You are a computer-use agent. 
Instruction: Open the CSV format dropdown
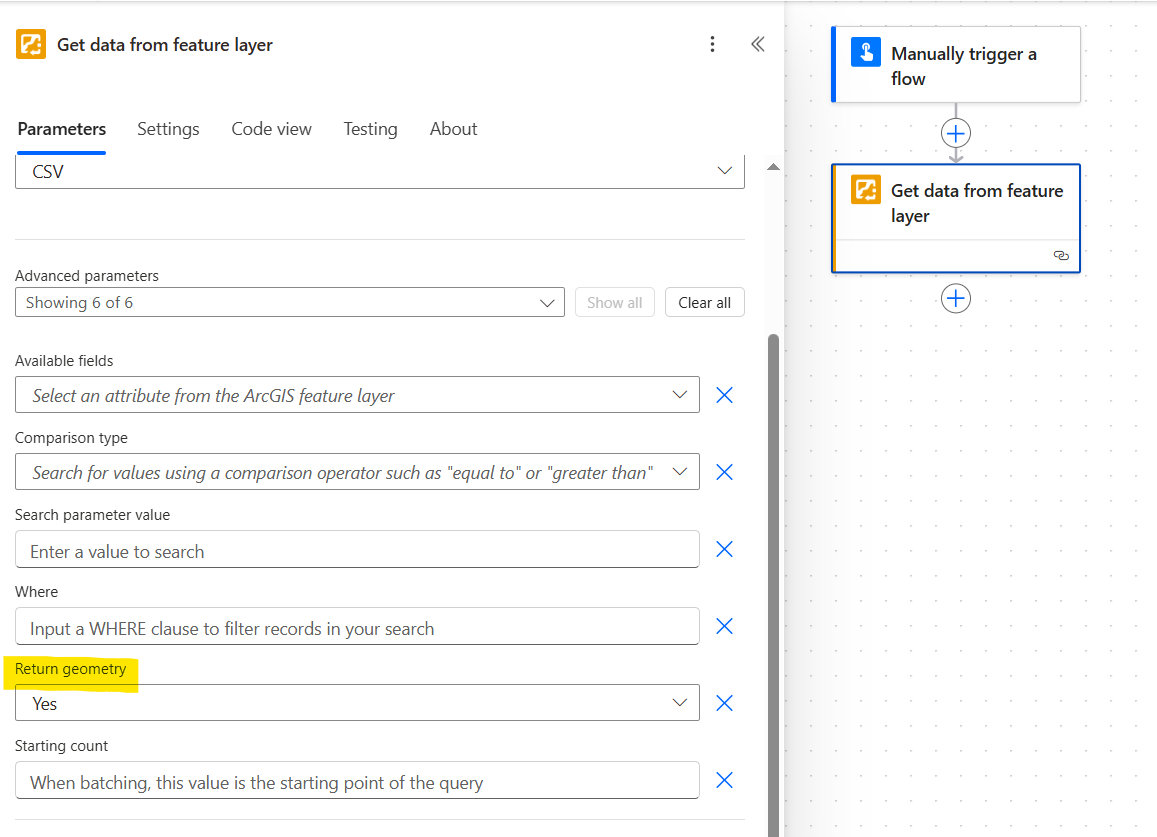[x=723, y=171]
